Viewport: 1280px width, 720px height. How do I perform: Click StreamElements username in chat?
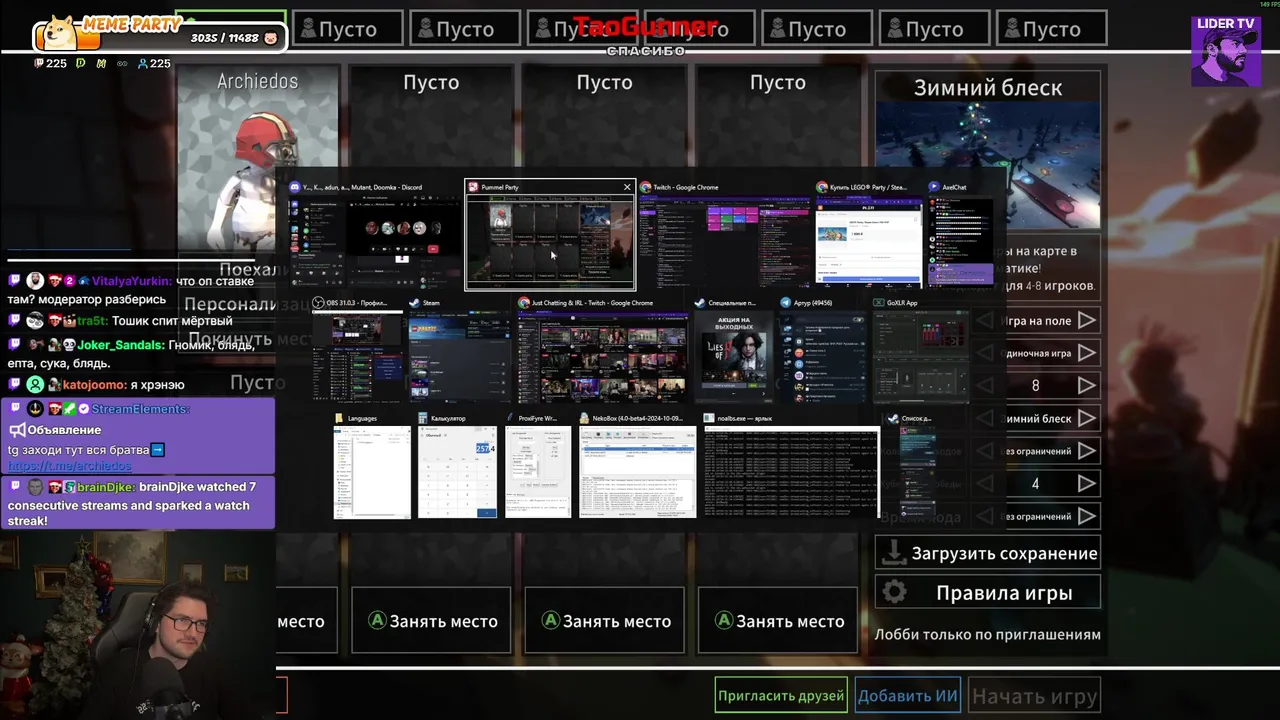click(x=140, y=409)
